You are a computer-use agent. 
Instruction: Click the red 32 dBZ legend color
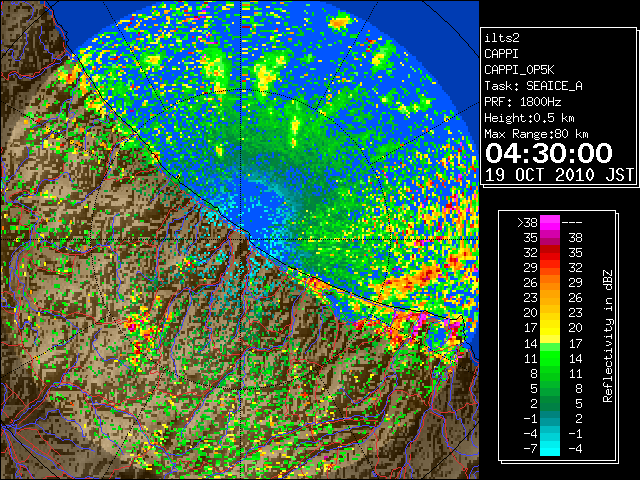pos(550,252)
